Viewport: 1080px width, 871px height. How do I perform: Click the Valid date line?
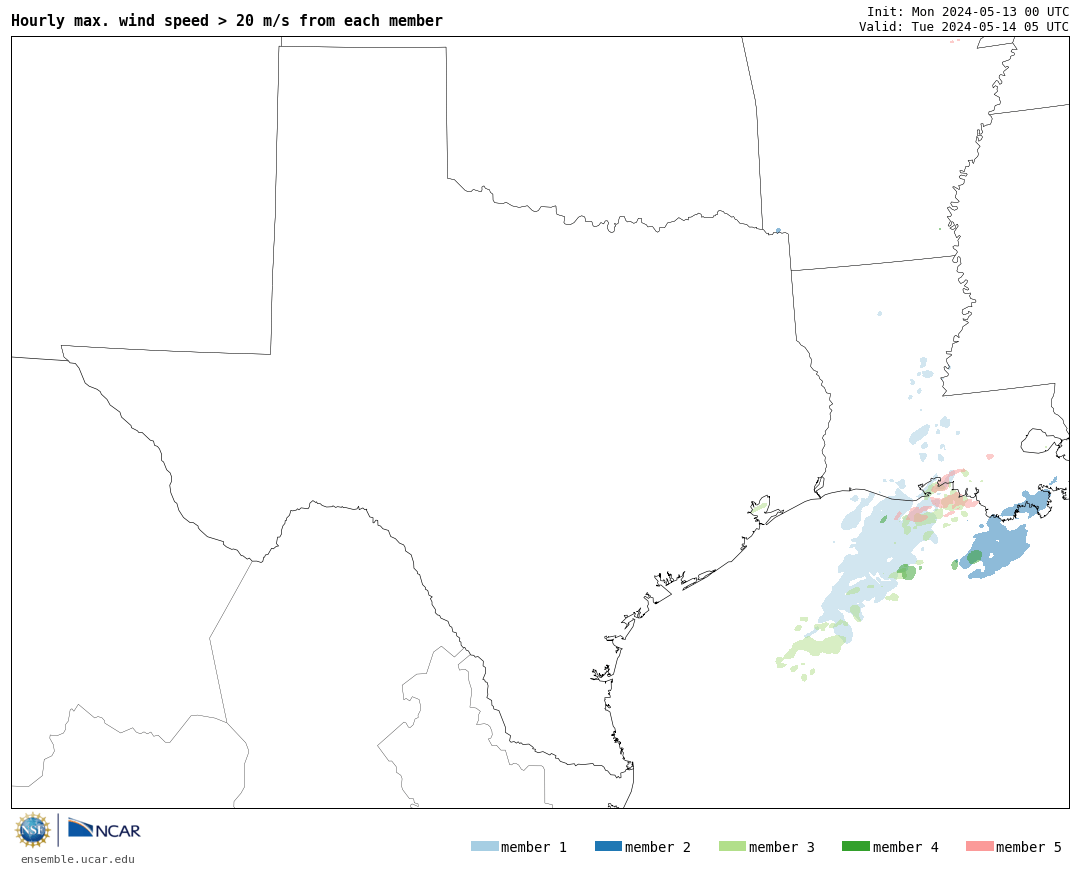964,27
